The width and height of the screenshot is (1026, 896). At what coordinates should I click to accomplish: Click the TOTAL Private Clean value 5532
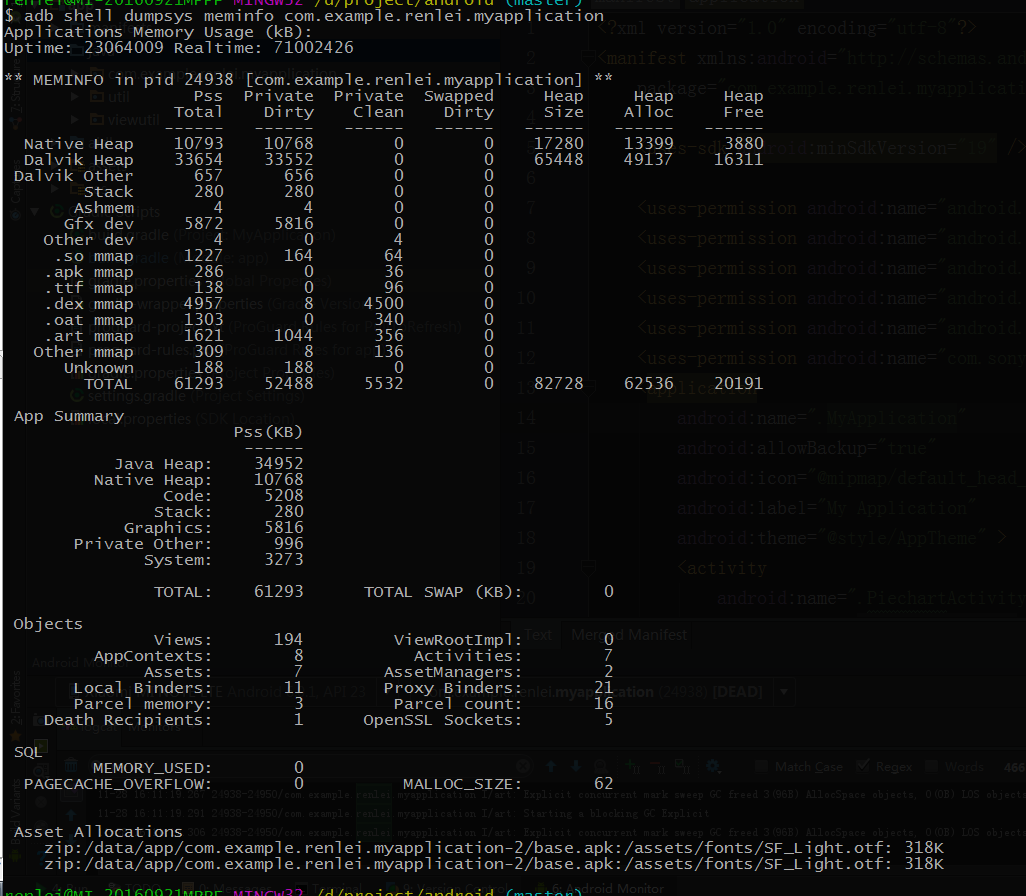(x=383, y=384)
